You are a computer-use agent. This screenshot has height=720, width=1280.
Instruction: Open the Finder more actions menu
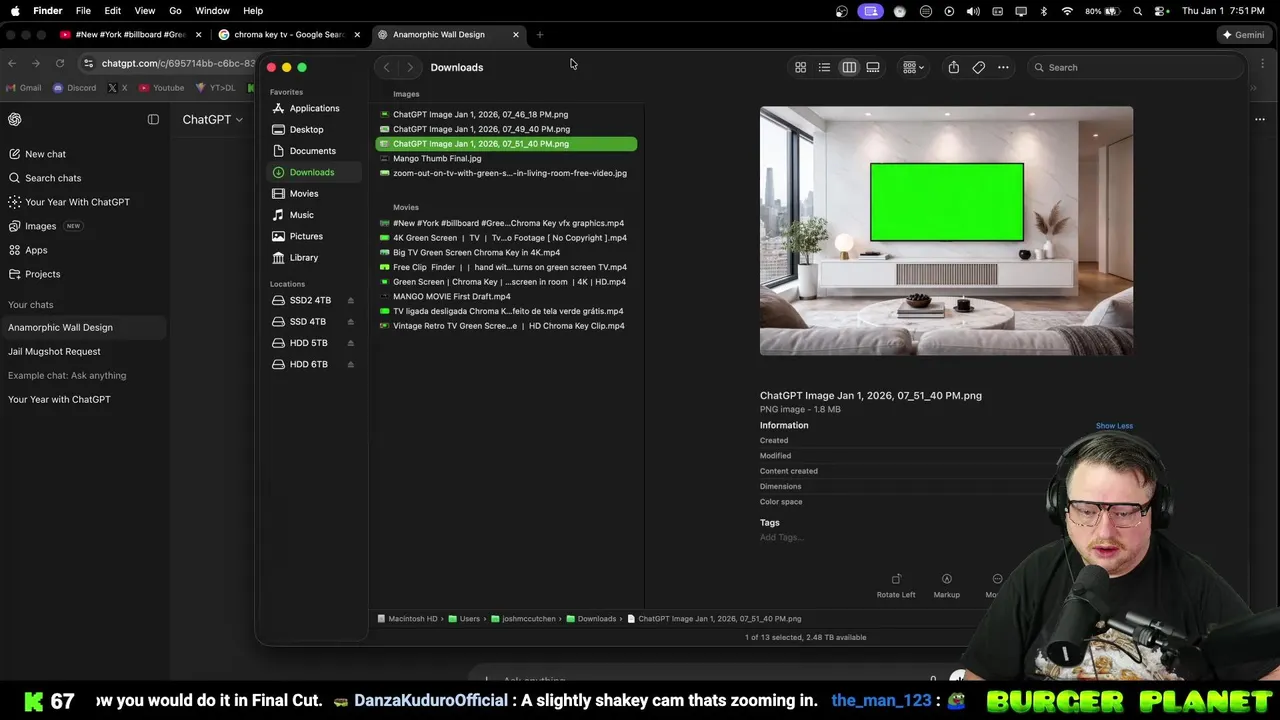click(1003, 67)
